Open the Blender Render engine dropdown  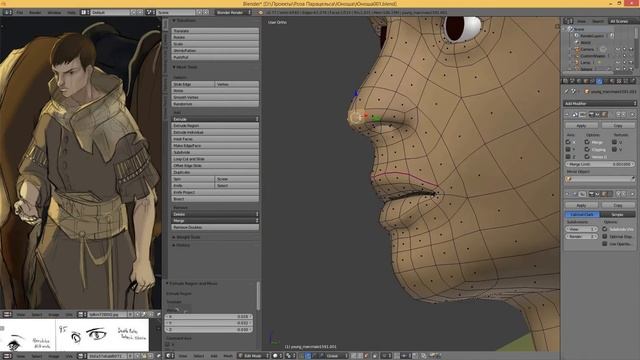[x=233, y=12]
